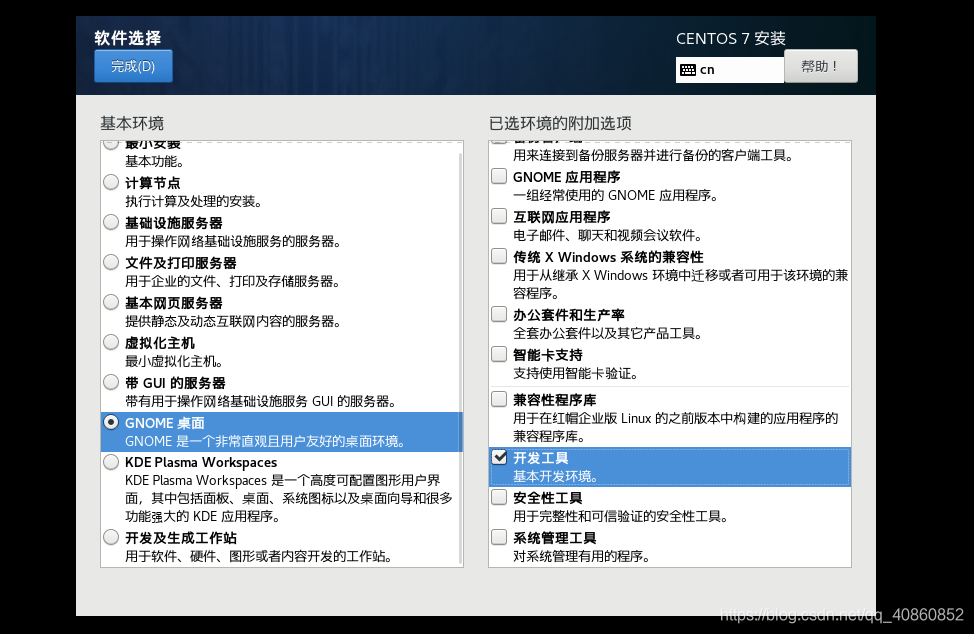Tick the 兼容性程序库 checkbox
The width and height of the screenshot is (974, 634).
point(499,399)
